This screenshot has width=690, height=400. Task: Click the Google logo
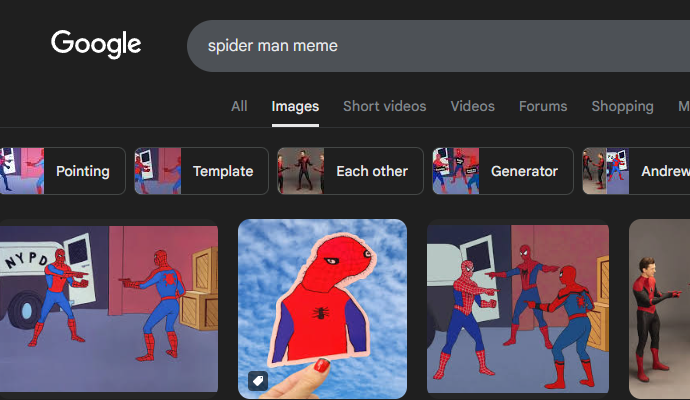(96, 44)
